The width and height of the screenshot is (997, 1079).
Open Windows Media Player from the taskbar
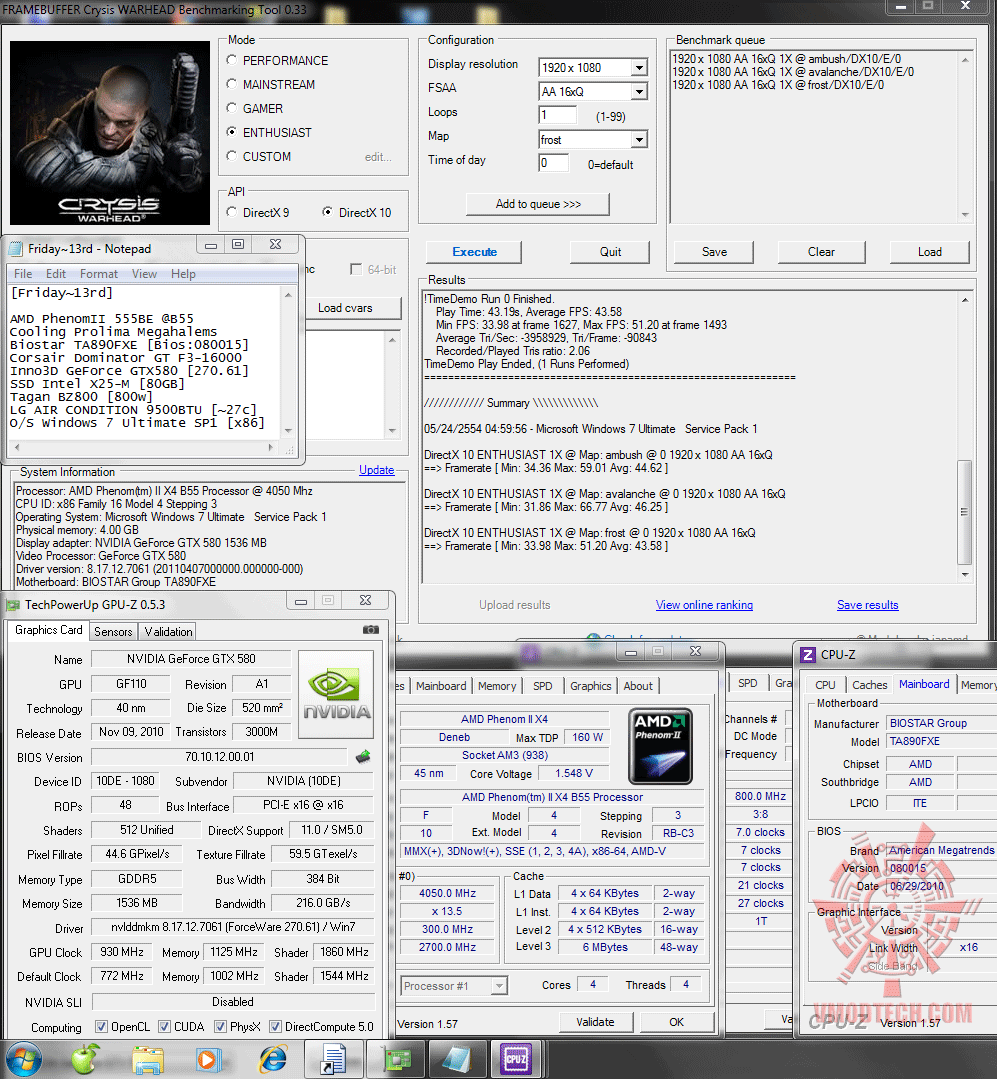(208, 1059)
